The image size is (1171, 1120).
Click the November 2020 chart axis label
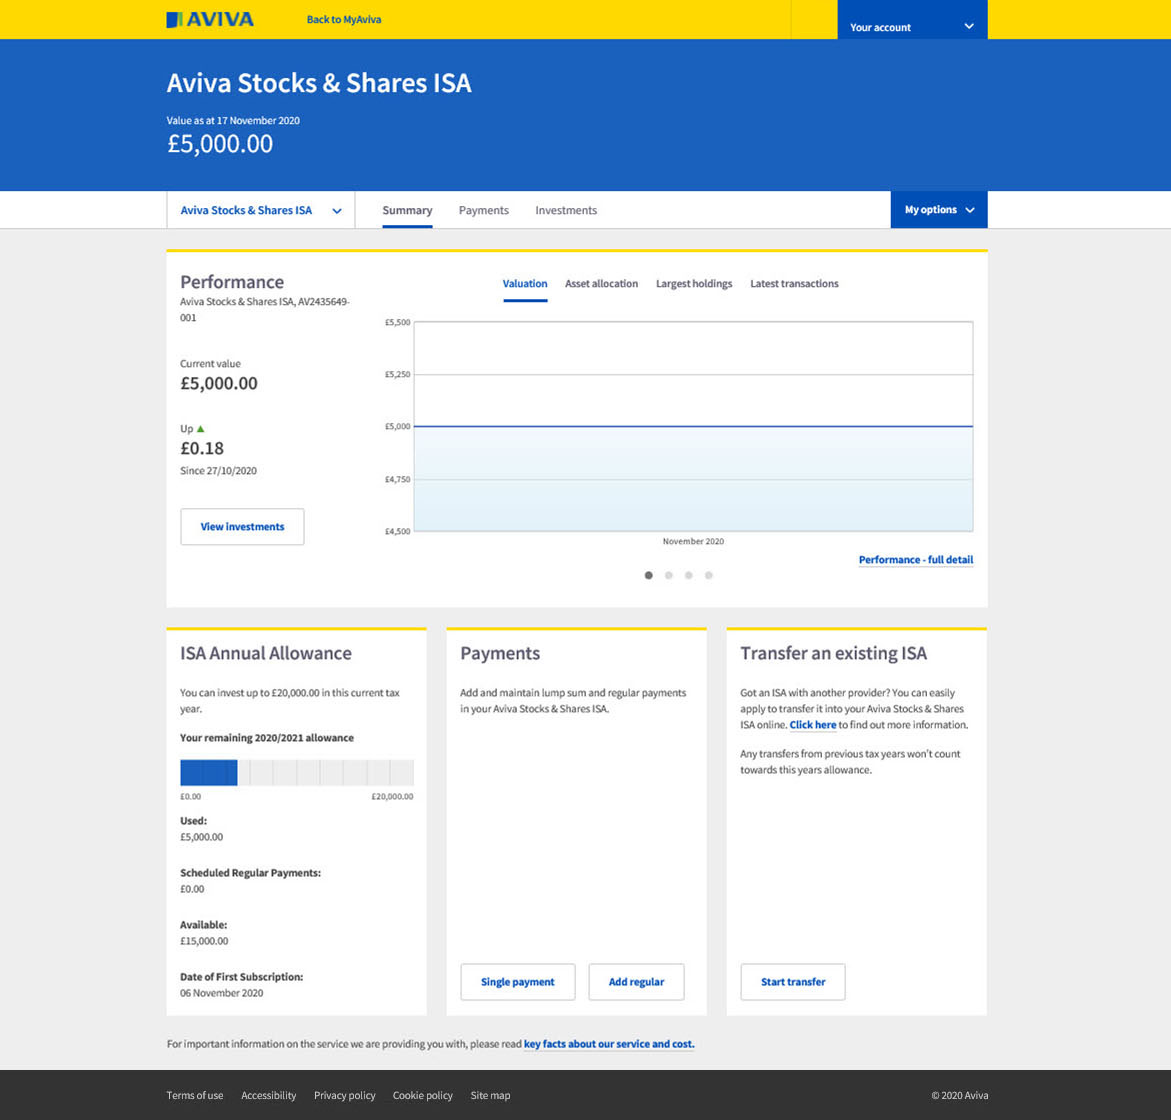click(693, 541)
